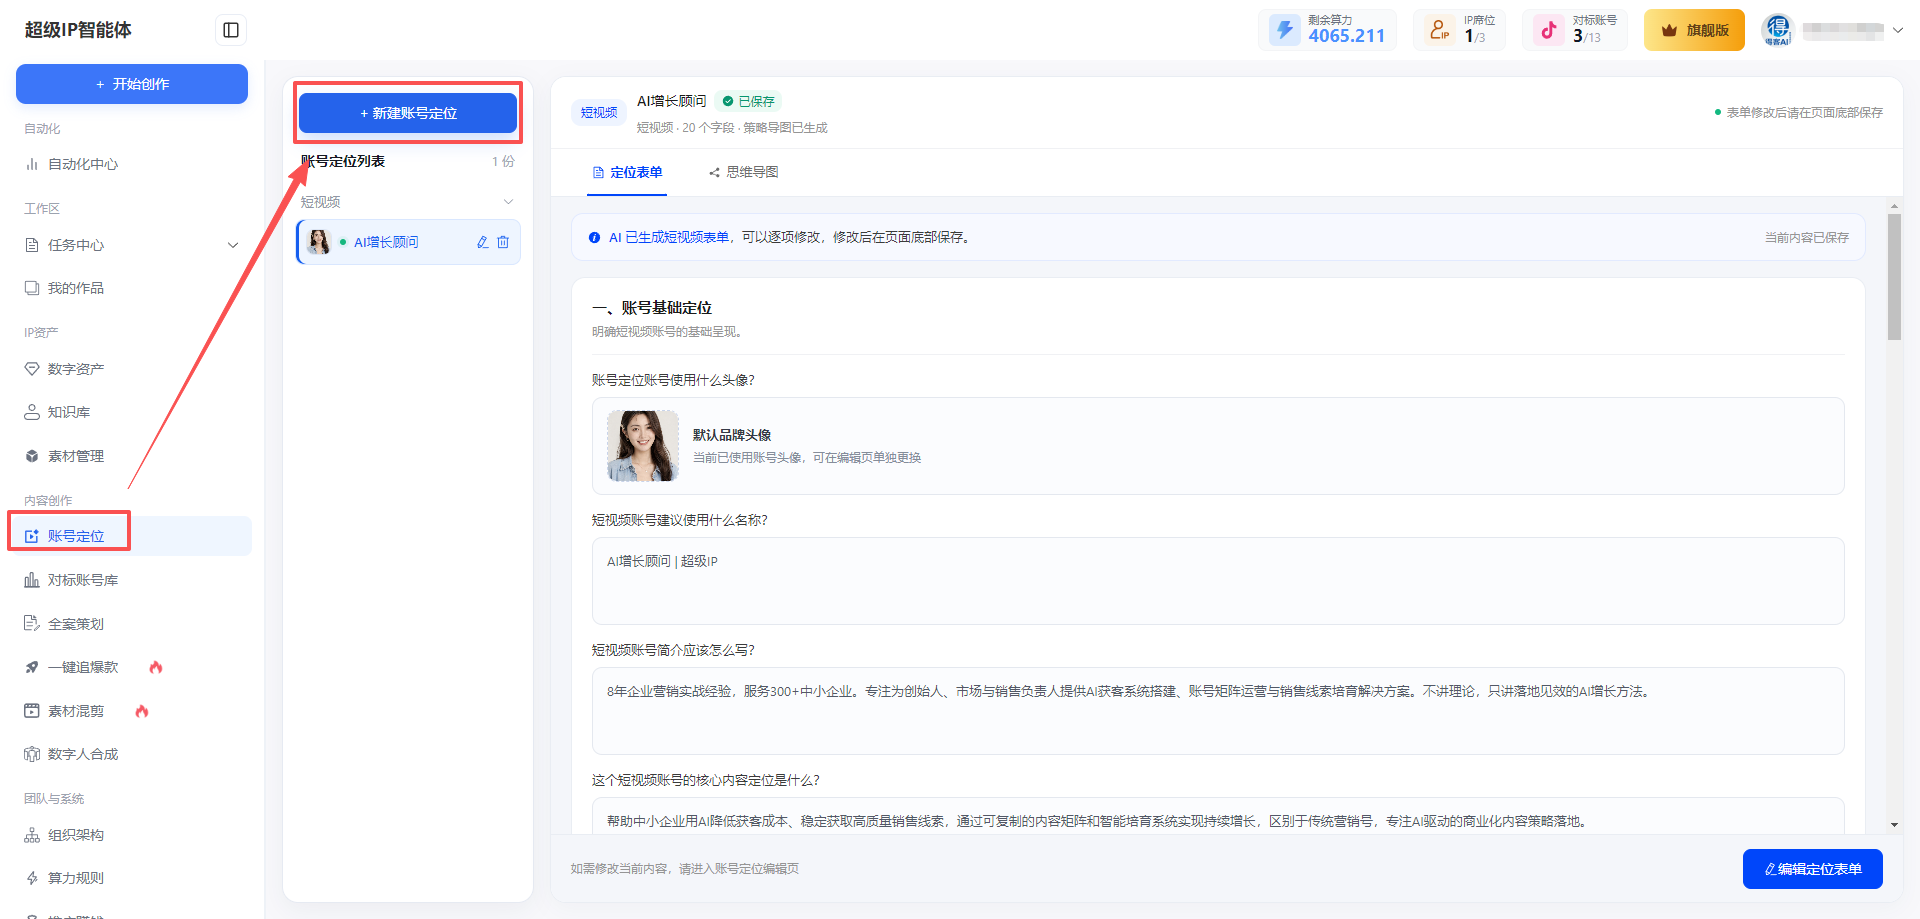Click the default brand avatar thumbnail
This screenshot has width=1920, height=919.
[x=643, y=446]
